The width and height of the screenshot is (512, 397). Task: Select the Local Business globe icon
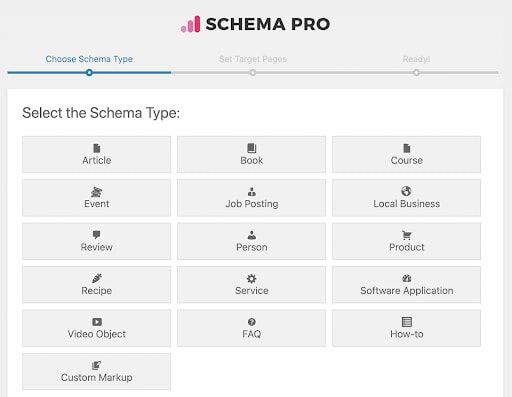coord(406,191)
